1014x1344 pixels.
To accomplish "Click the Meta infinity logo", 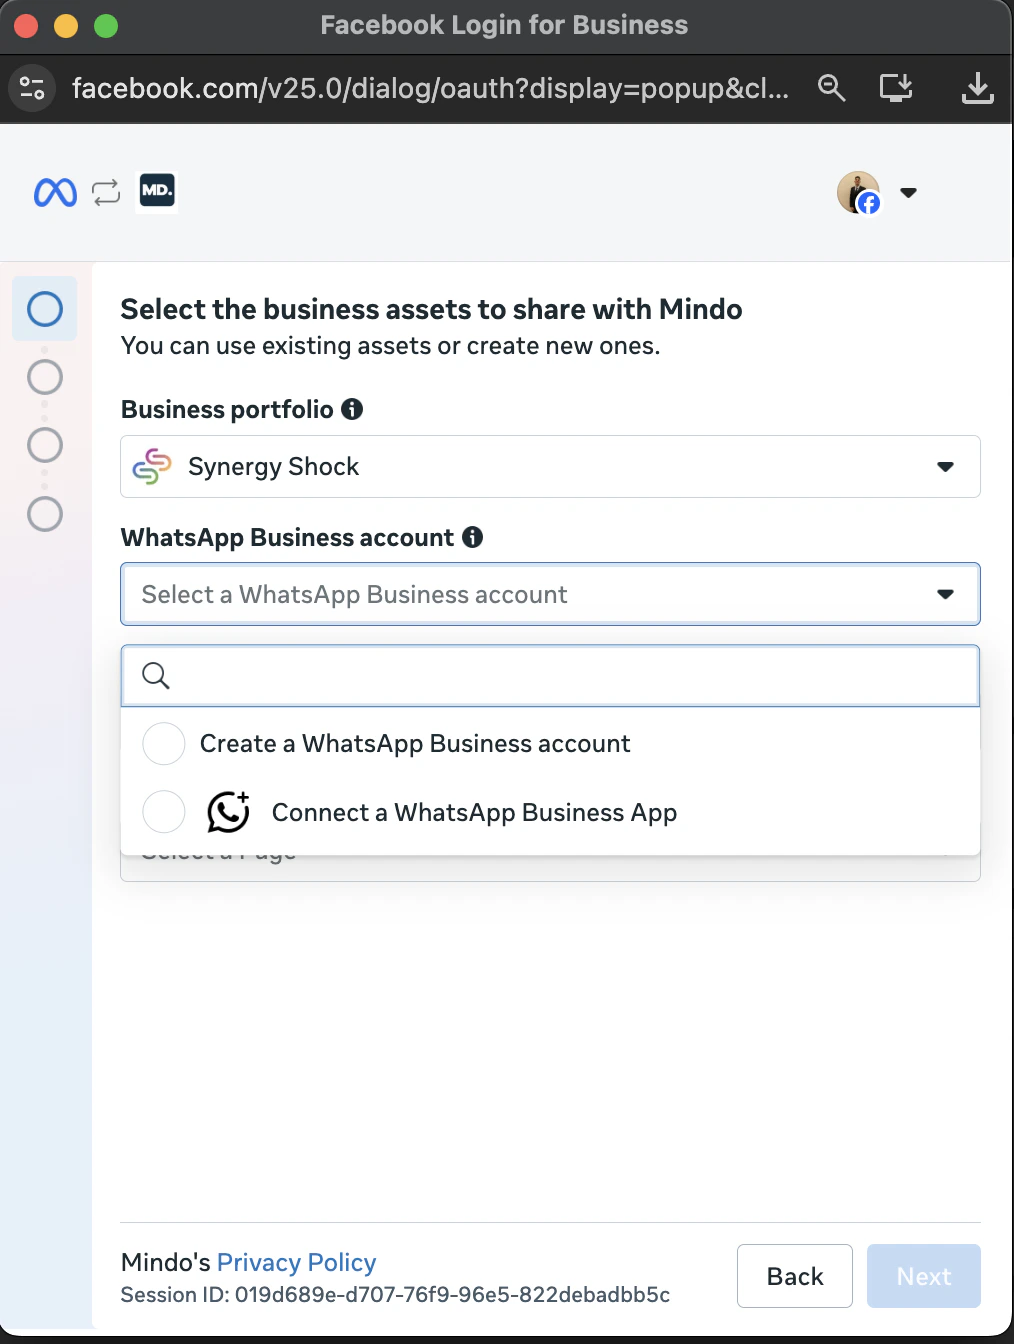I will coord(55,192).
